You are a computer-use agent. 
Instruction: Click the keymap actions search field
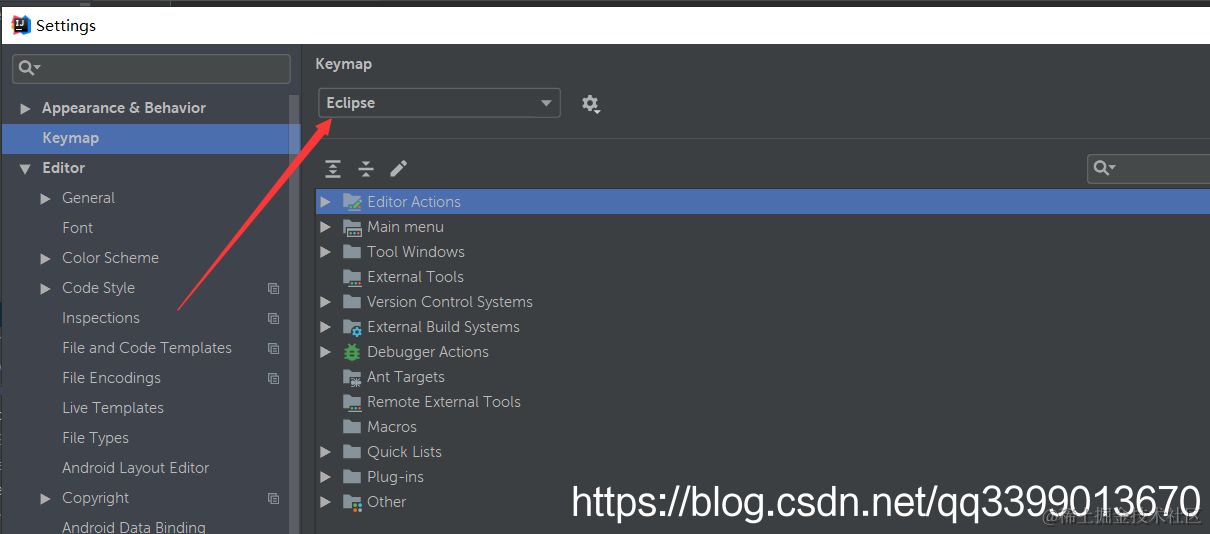[1149, 168]
